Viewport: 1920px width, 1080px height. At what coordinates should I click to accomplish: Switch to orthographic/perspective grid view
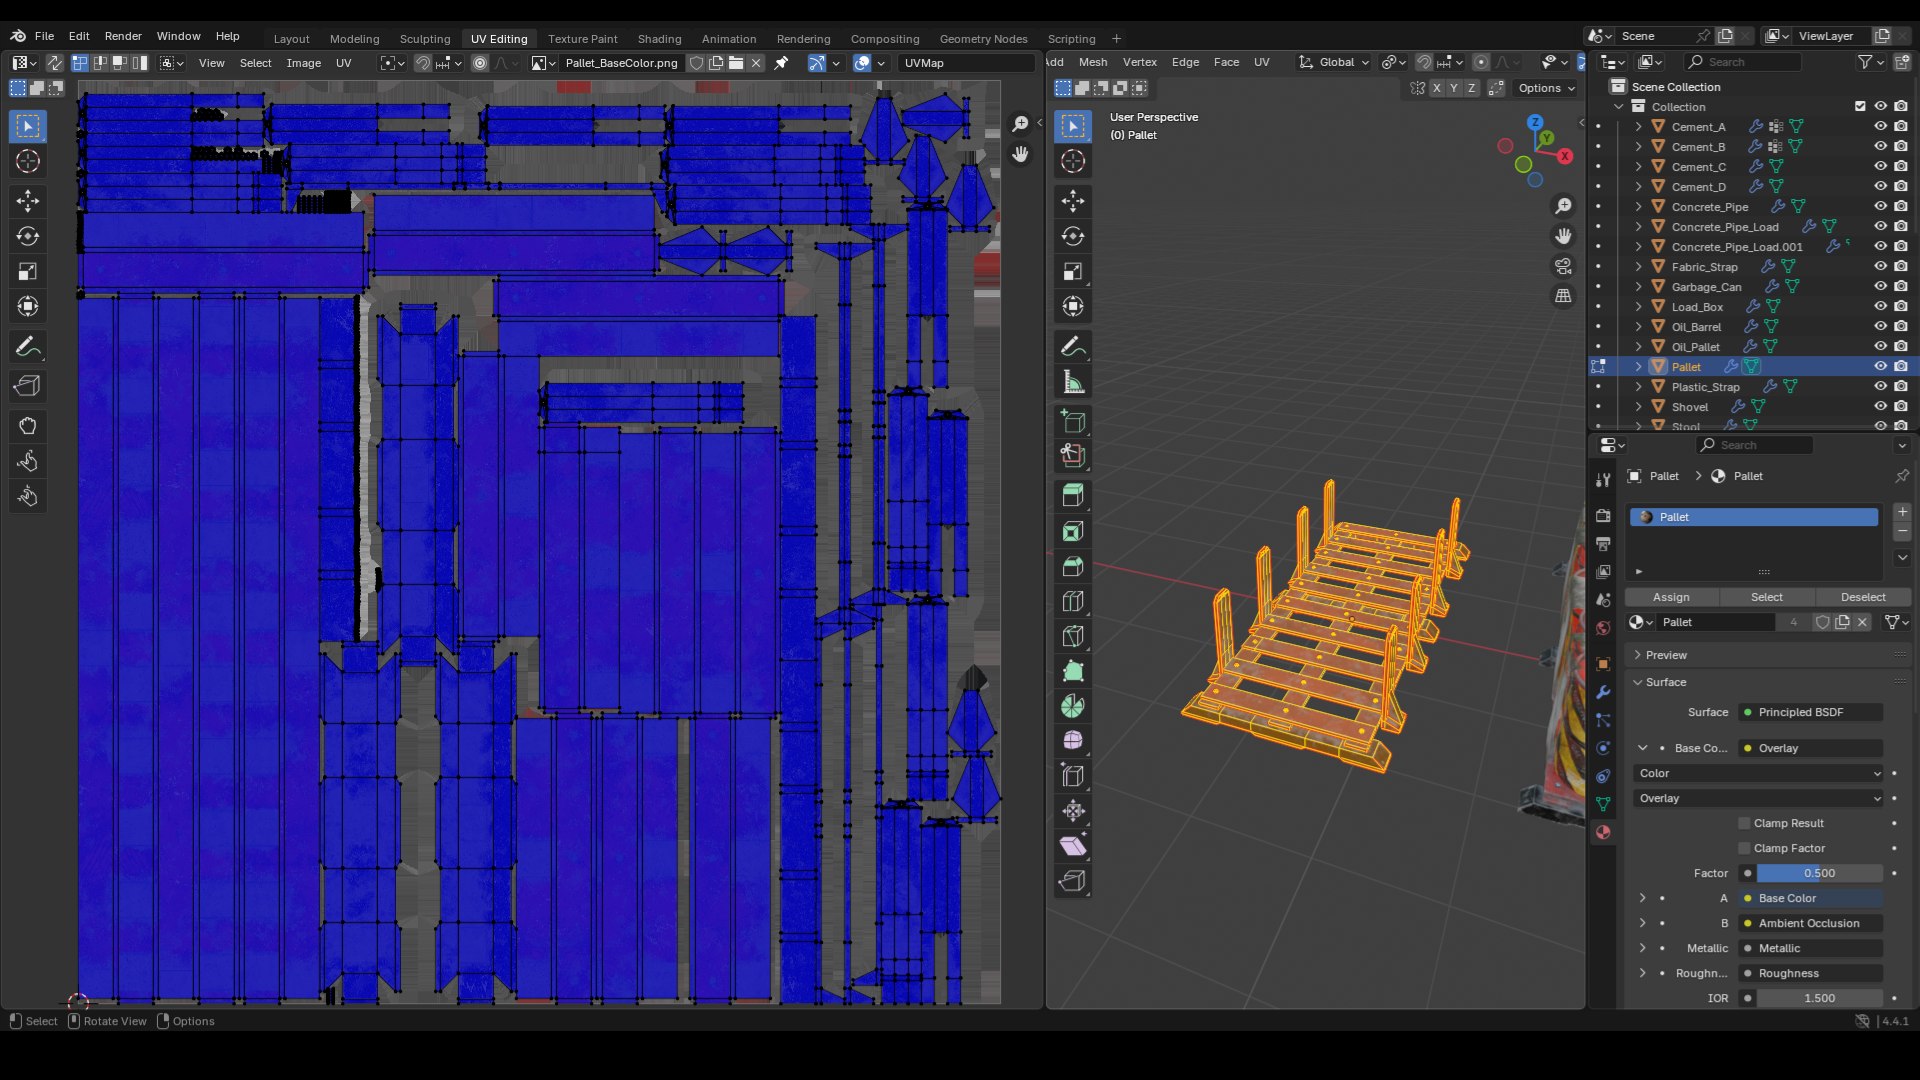1563,296
